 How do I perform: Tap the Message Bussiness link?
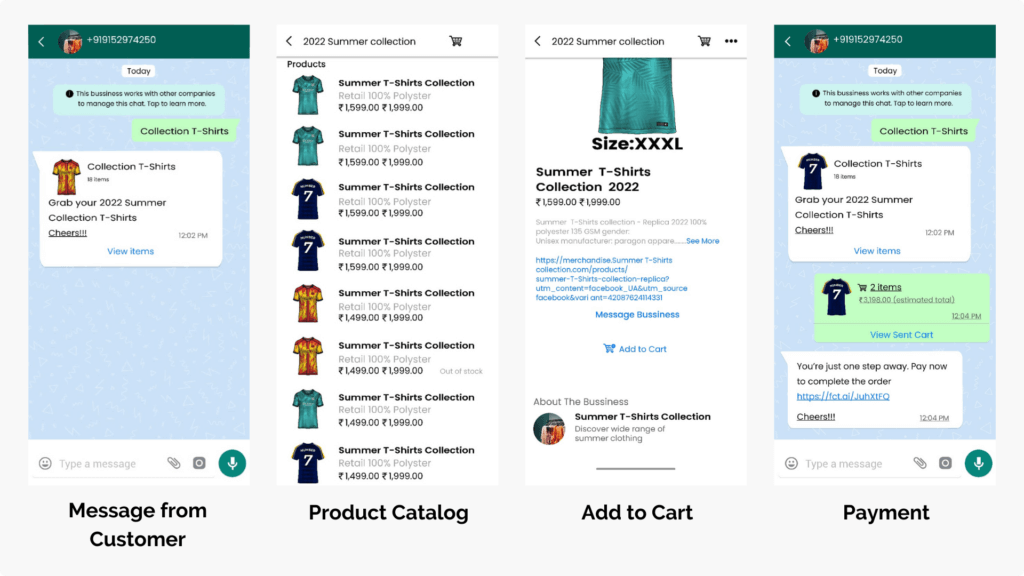pyautogui.click(x=637, y=314)
